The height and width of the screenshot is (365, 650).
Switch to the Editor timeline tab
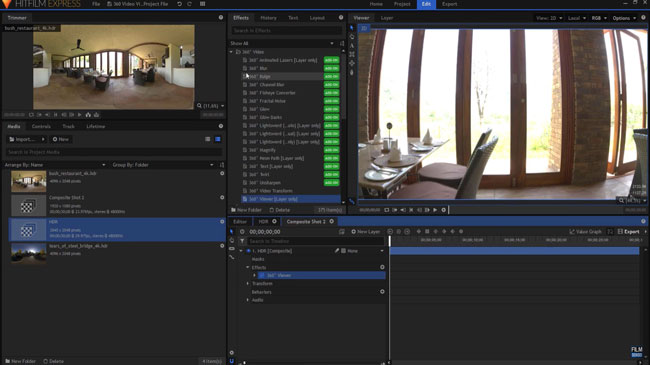pos(240,221)
